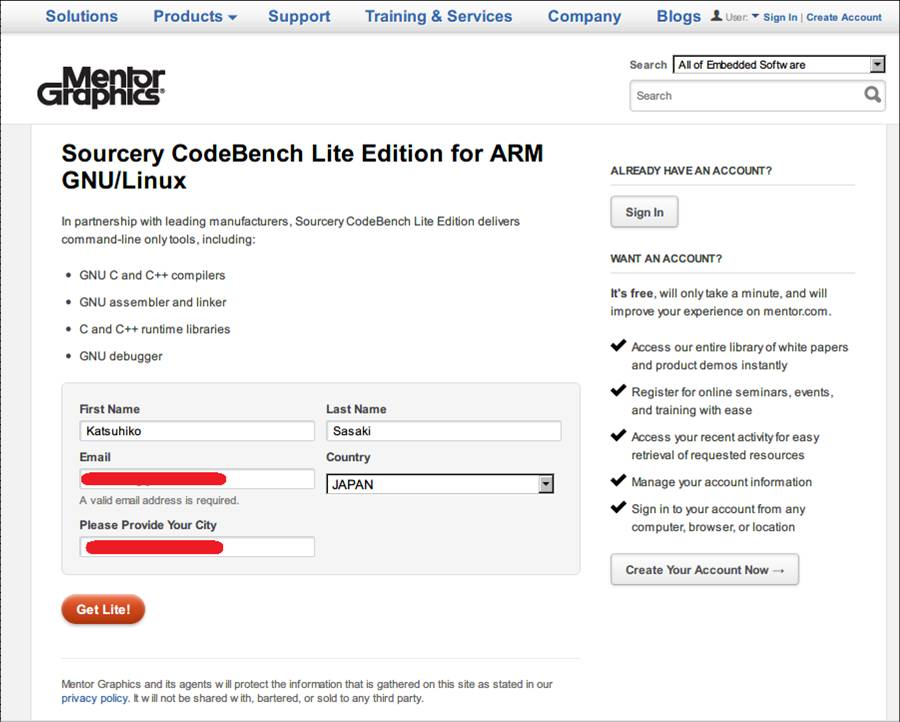This screenshot has height=722, width=900.
Task: Open the privacy policy link
Action: pos(94,698)
